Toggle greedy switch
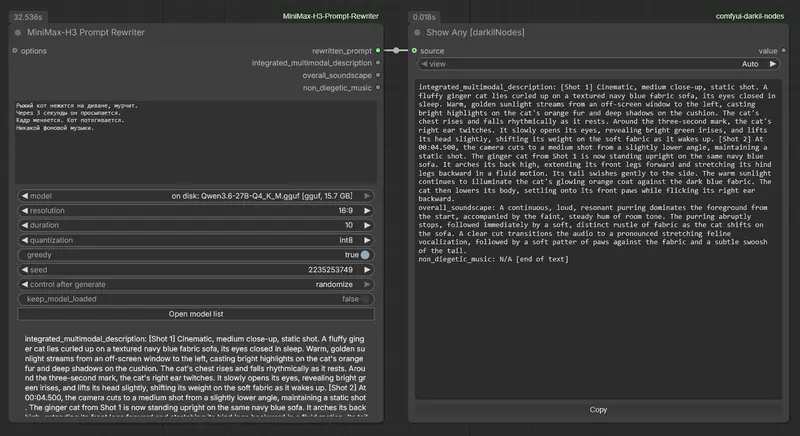 click(365, 255)
